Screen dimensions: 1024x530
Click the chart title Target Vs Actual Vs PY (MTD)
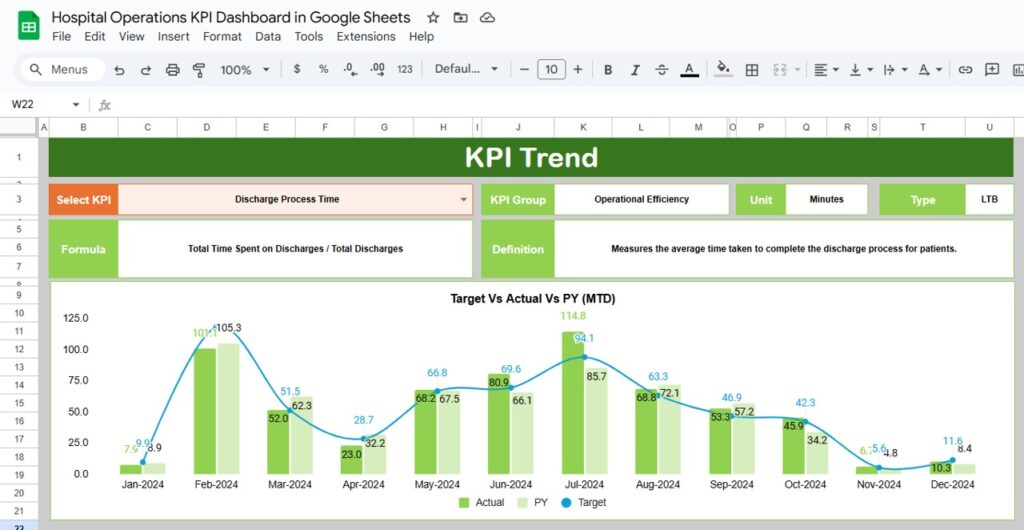[x=533, y=299]
